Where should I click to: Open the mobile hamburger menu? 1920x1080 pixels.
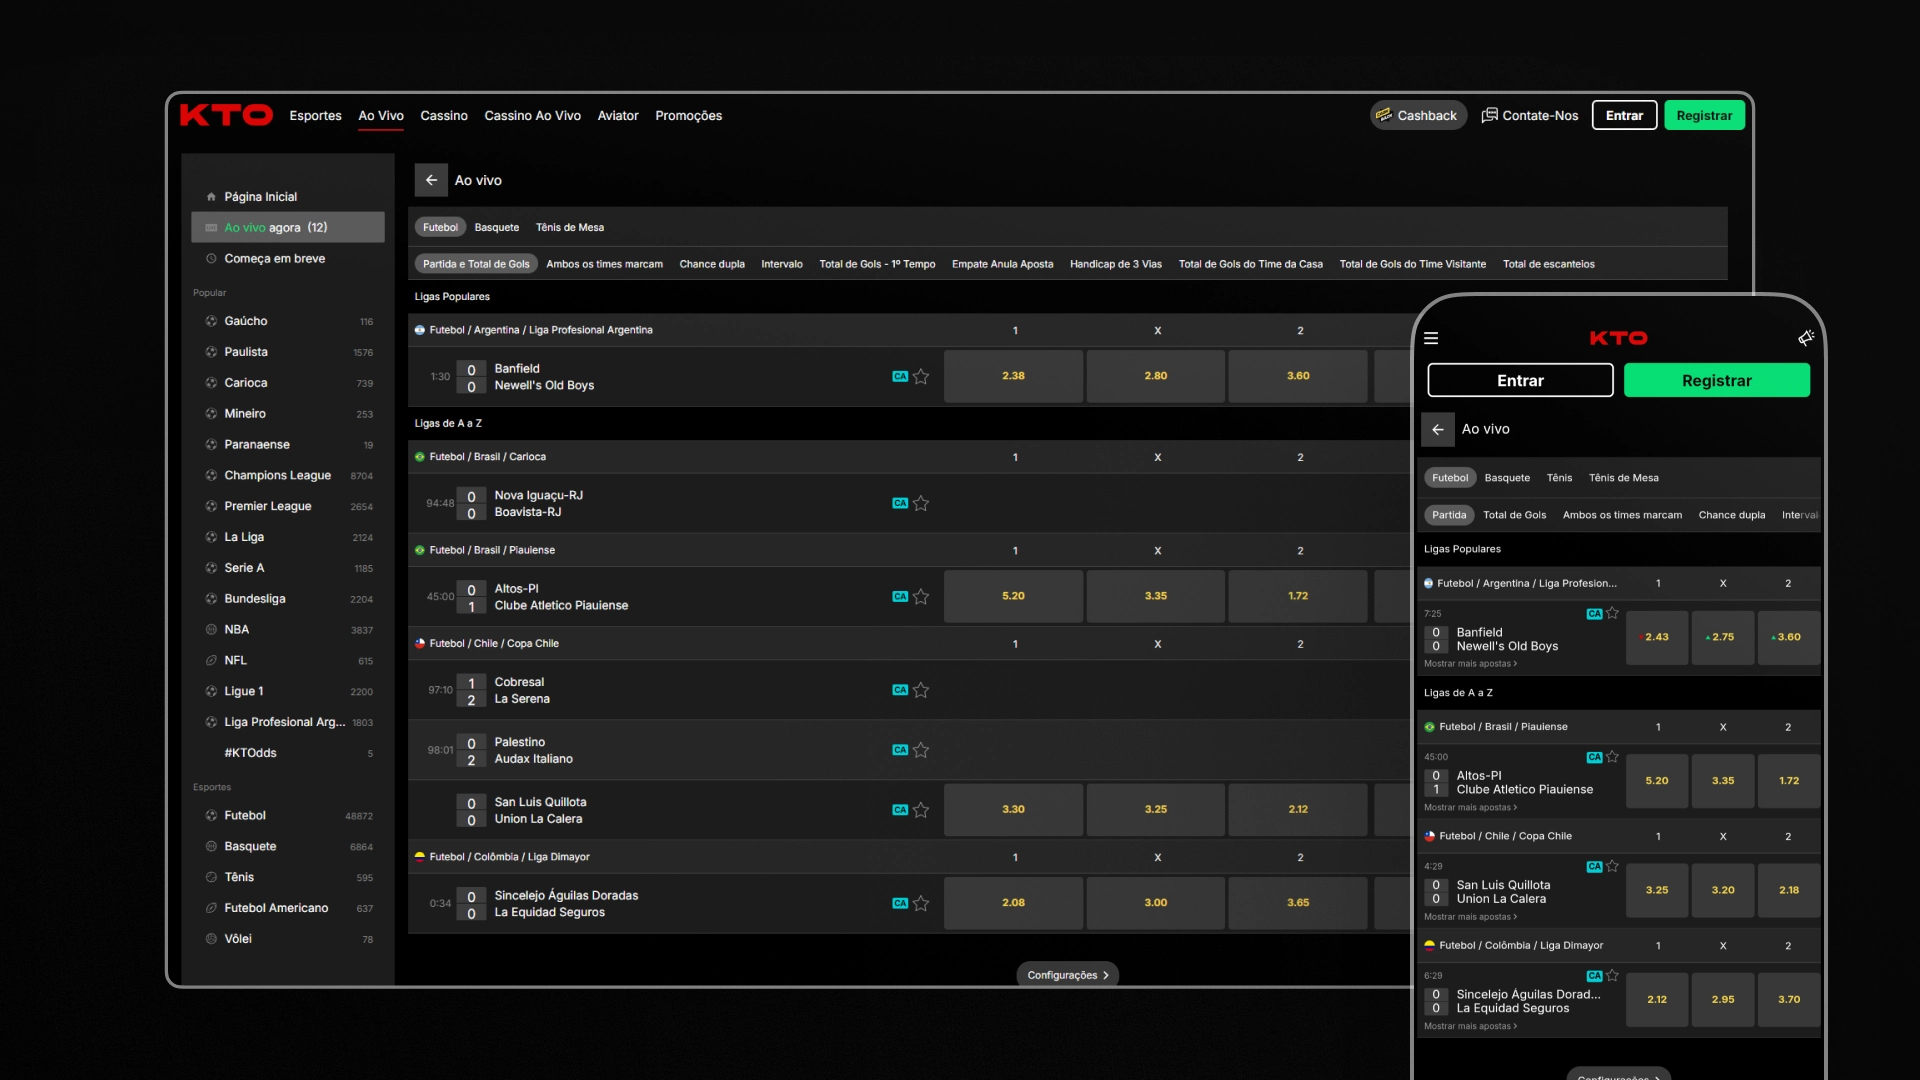pos(1431,338)
